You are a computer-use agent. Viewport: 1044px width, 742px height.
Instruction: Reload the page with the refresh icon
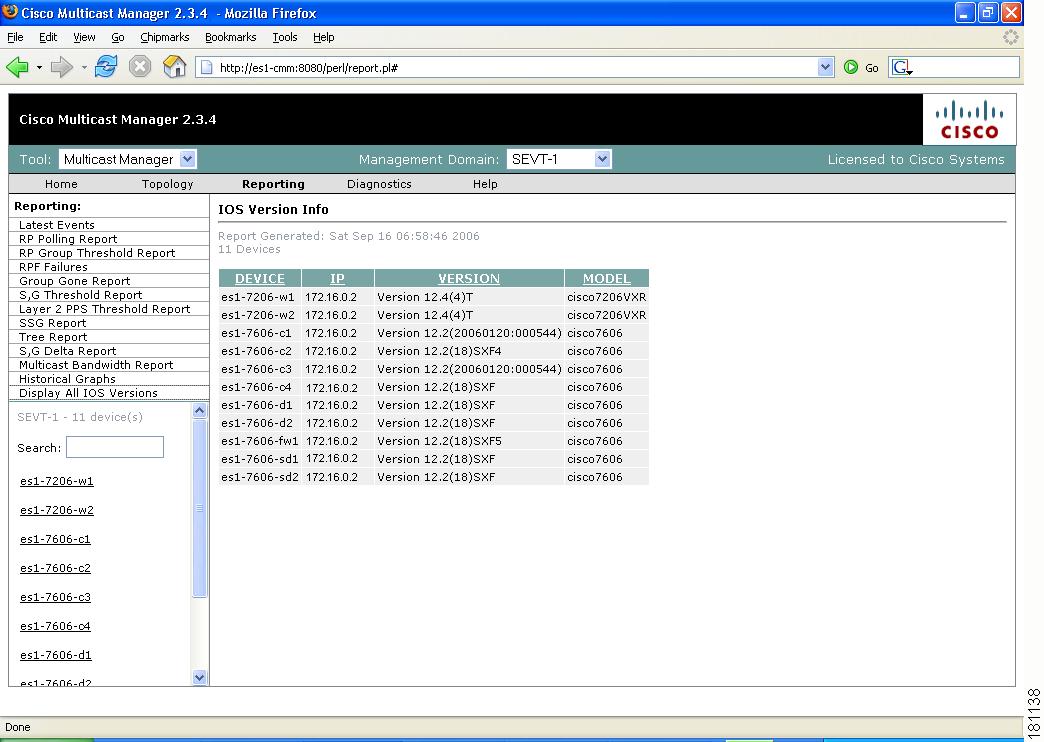[106, 67]
